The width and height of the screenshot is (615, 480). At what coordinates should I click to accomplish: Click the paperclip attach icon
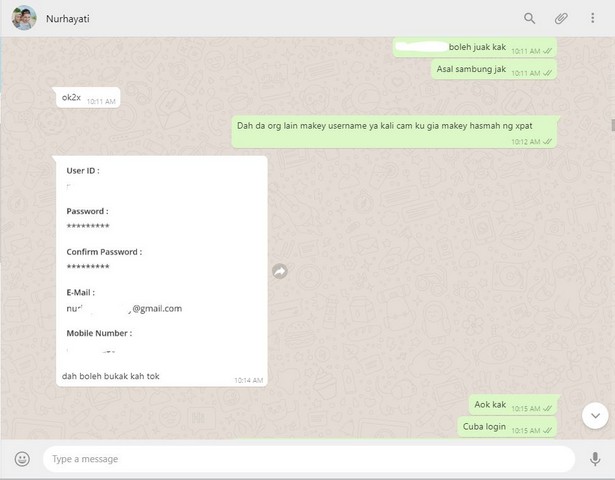[x=561, y=18]
